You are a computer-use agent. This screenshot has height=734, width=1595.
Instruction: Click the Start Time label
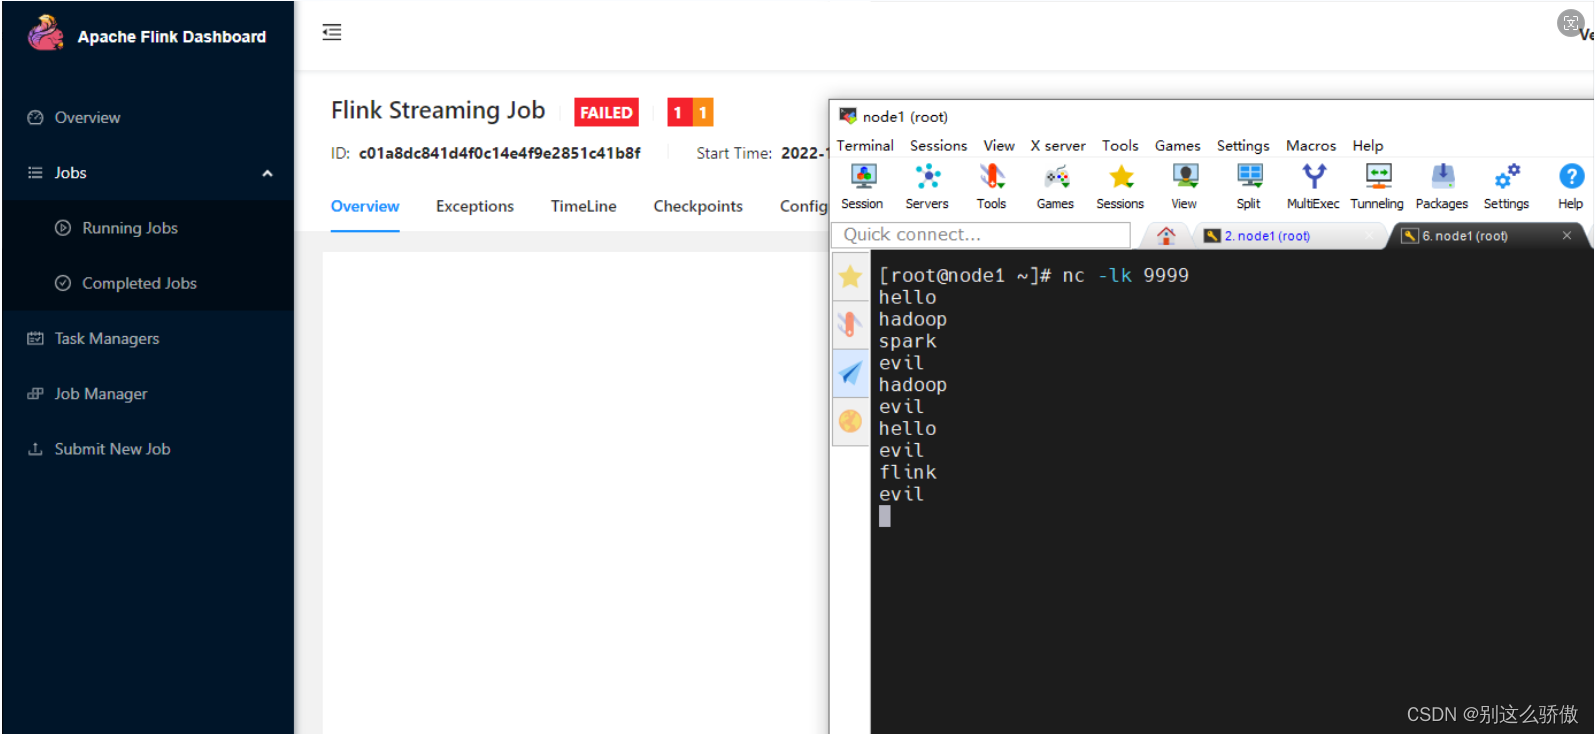point(734,153)
